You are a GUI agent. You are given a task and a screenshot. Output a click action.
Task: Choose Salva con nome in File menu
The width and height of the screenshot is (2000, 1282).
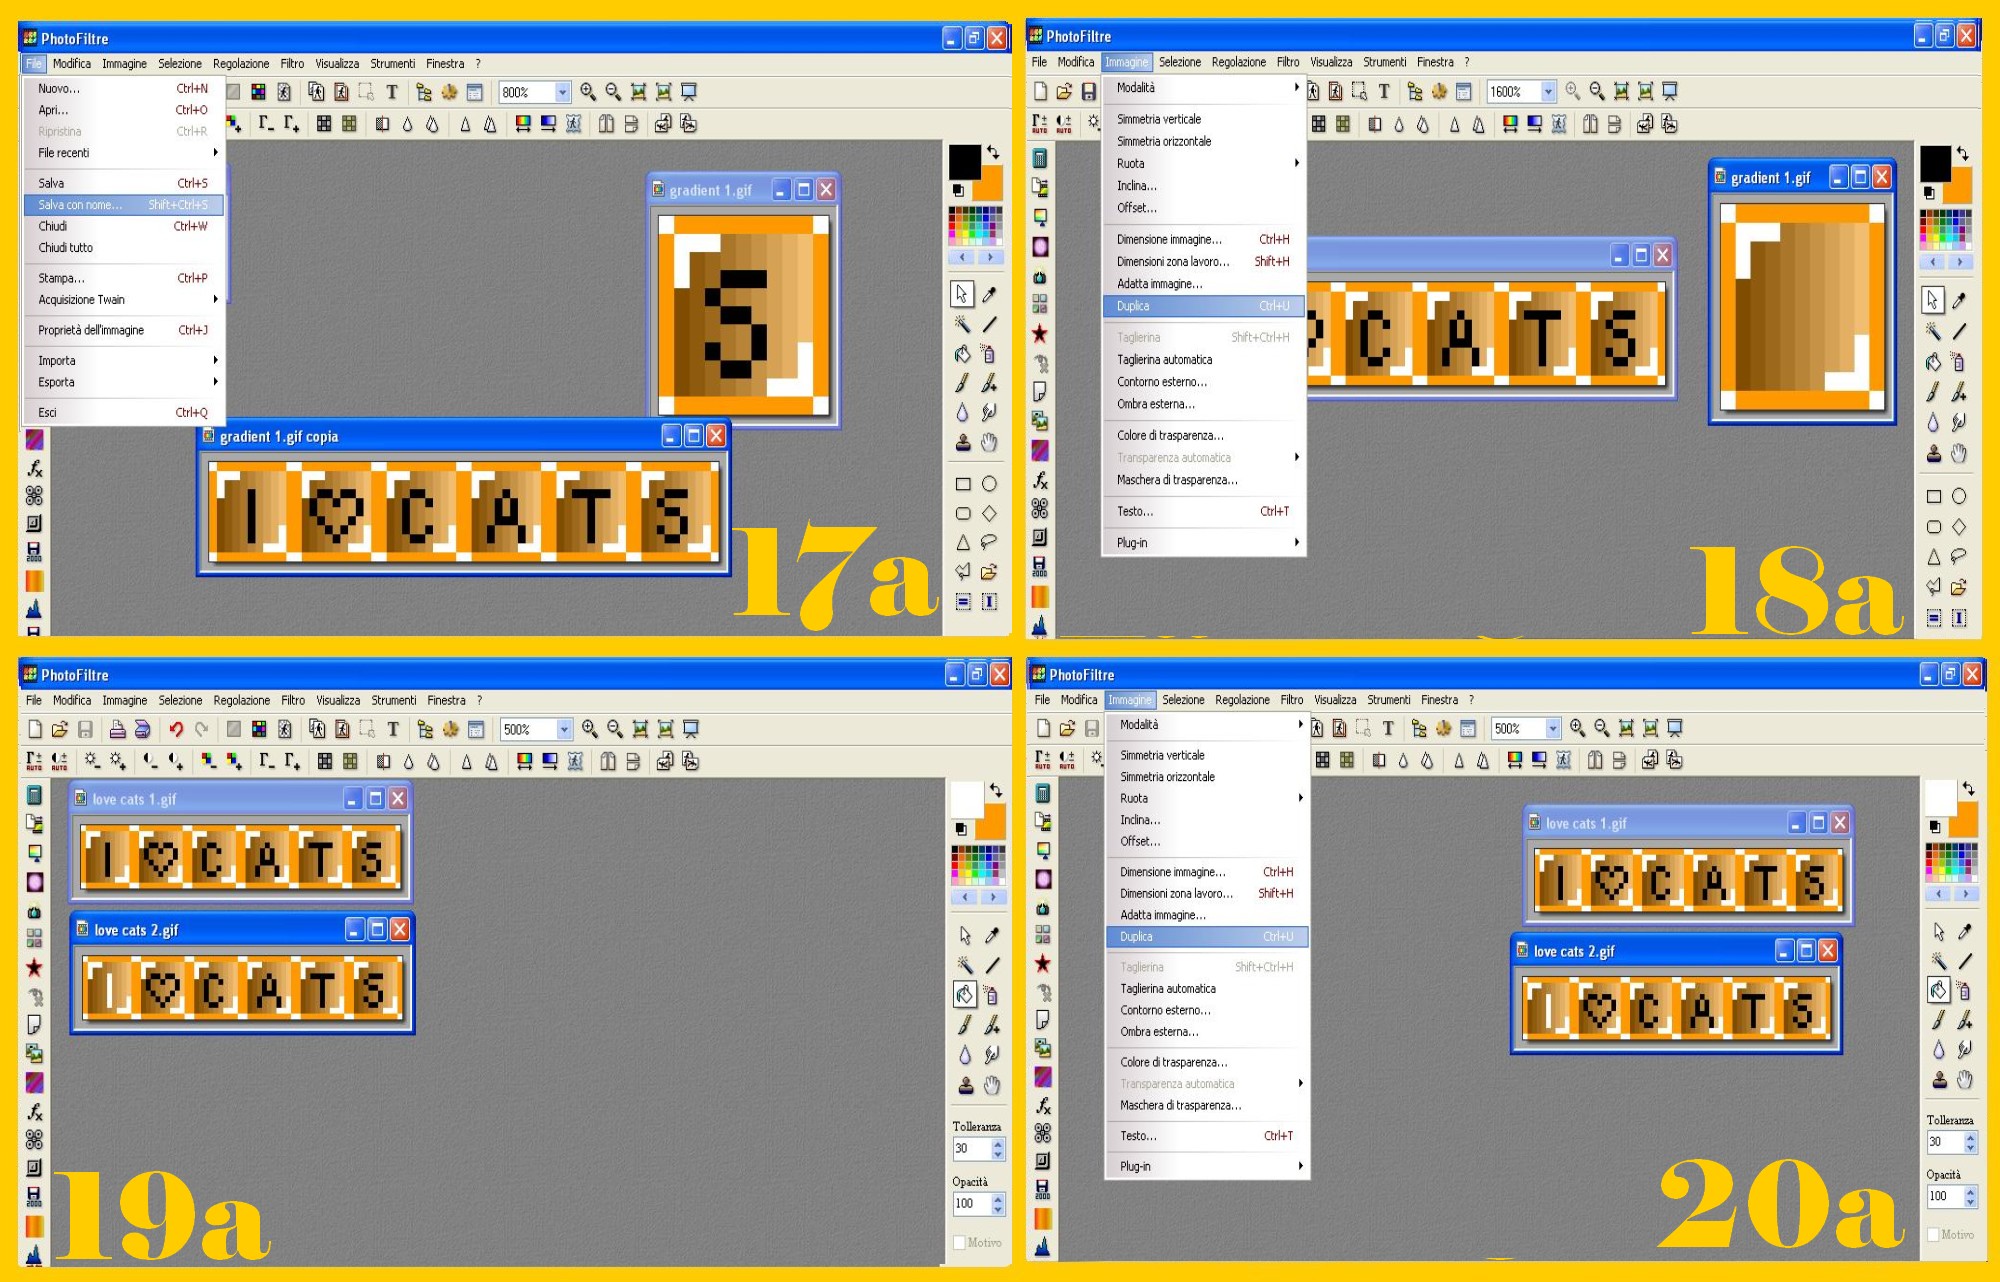click(80, 205)
